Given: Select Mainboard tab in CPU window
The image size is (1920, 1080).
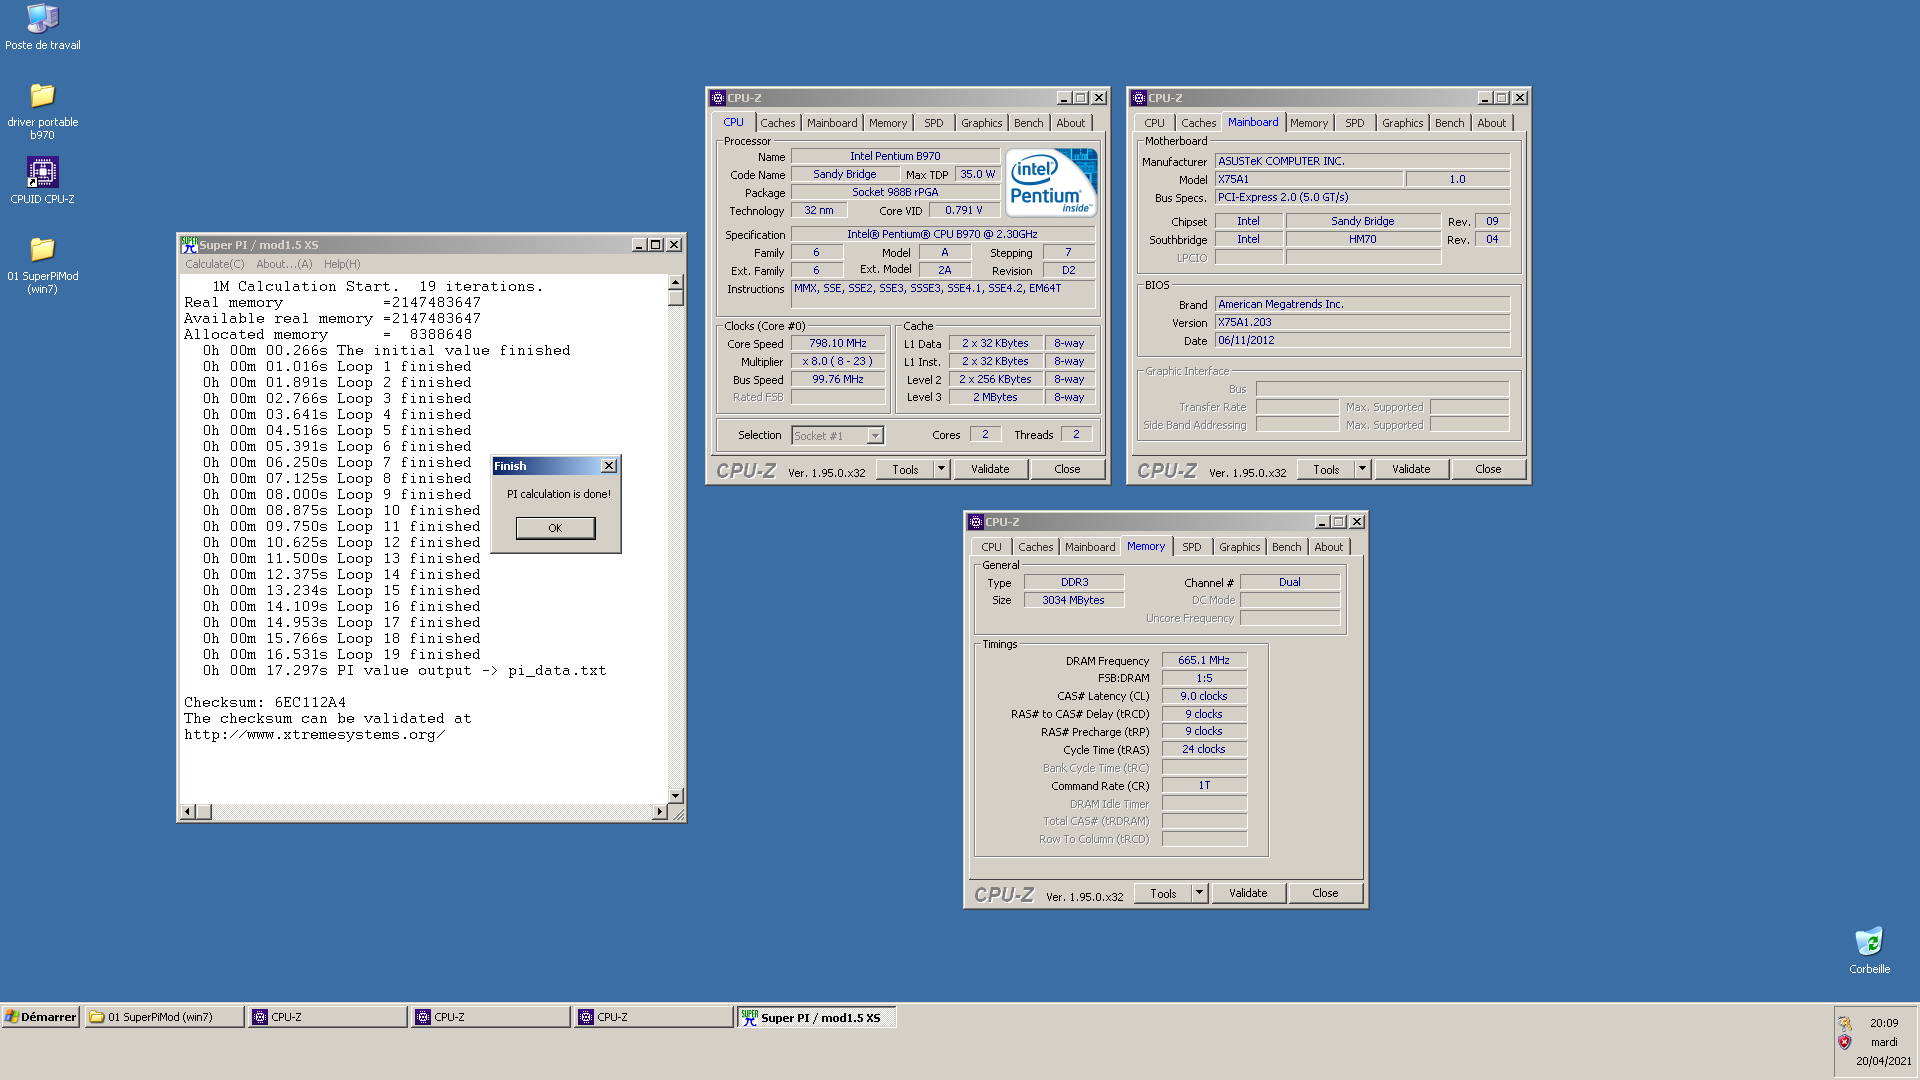Looking at the screenshot, I should (832, 123).
